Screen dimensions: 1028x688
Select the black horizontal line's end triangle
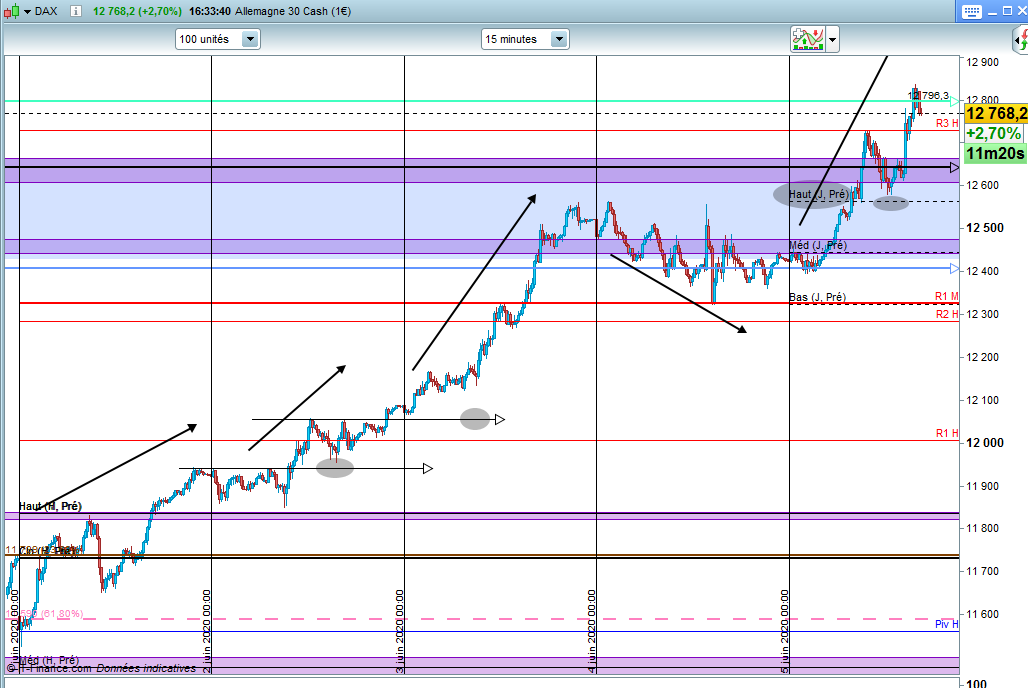pos(955,168)
